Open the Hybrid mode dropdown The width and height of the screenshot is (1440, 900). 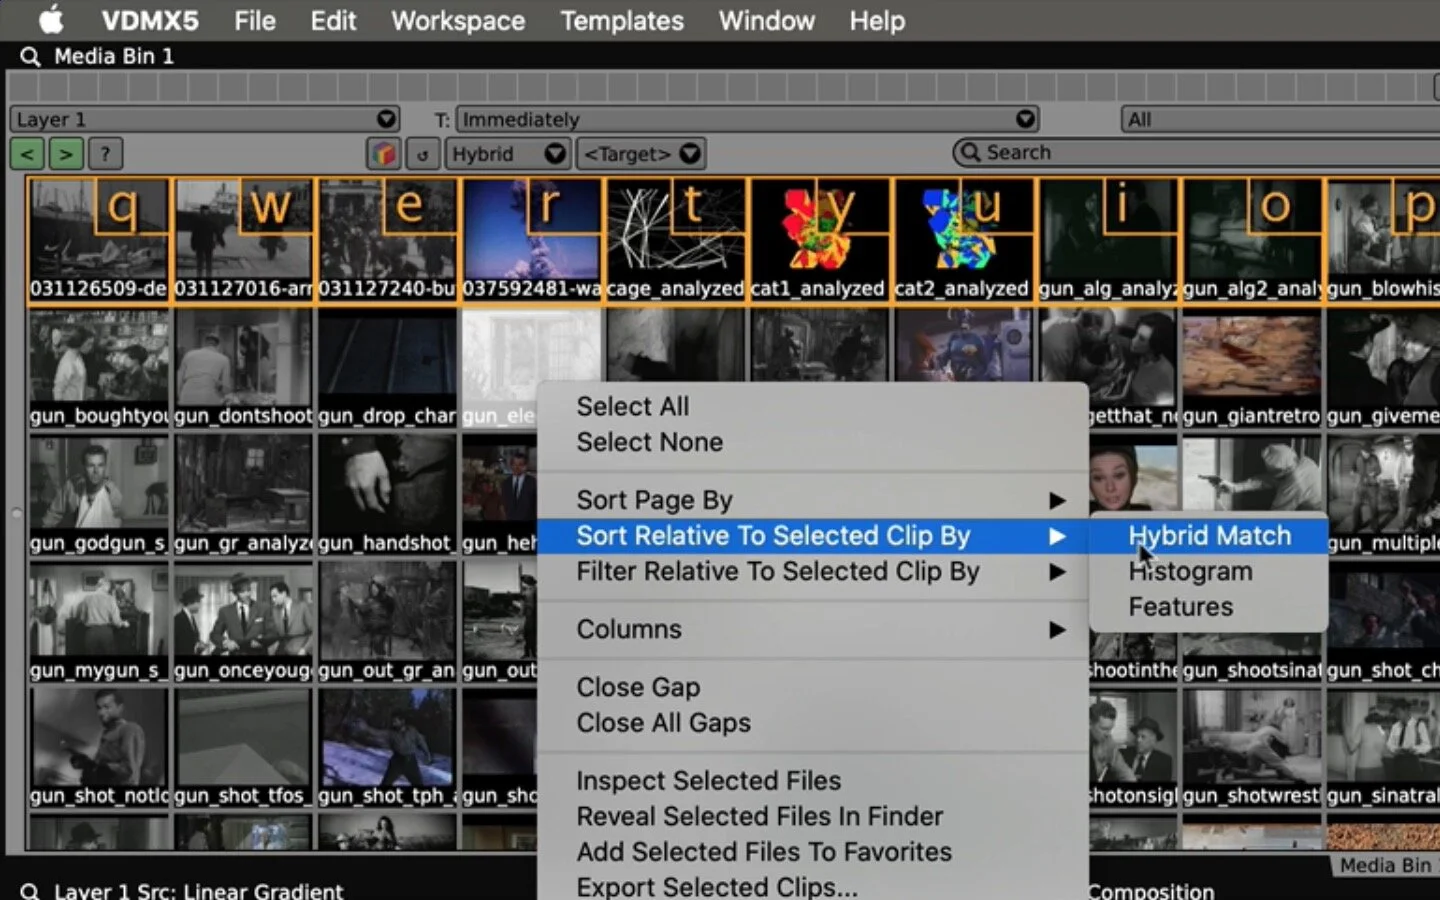pyautogui.click(x=507, y=153)
